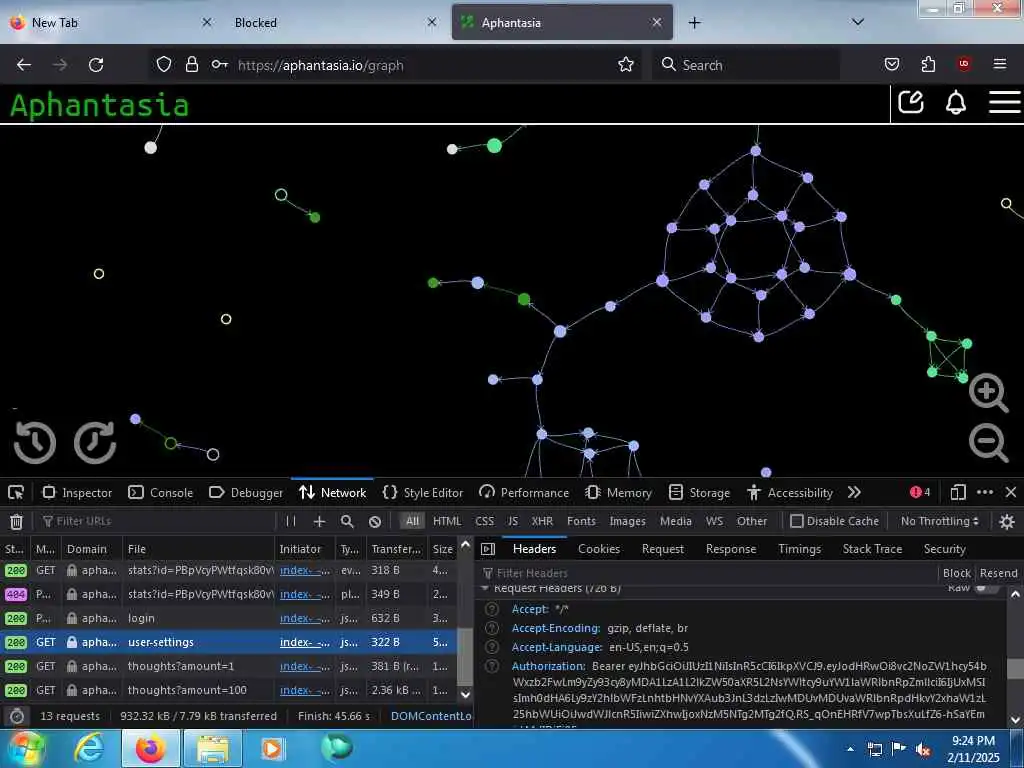Search in network requests magnifier
Image resolution: width=1024 pixels, height=768 pixels.
pos(347,521)
